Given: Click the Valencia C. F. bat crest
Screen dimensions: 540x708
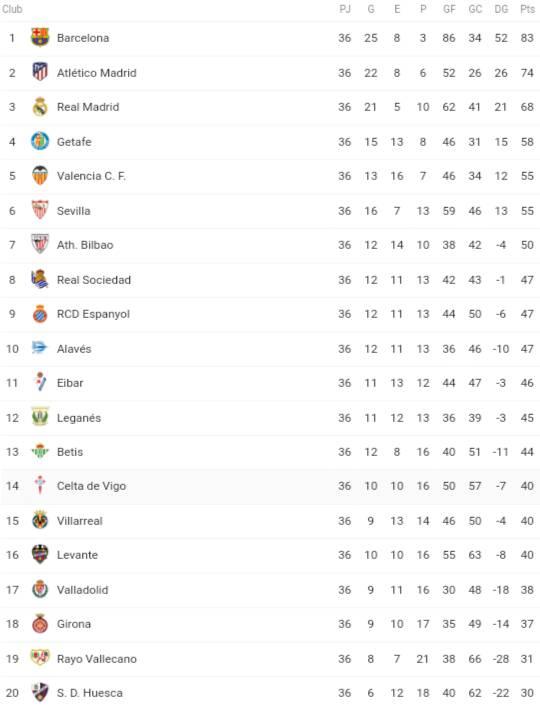Looking at the screenshot, I should (40, 176).
